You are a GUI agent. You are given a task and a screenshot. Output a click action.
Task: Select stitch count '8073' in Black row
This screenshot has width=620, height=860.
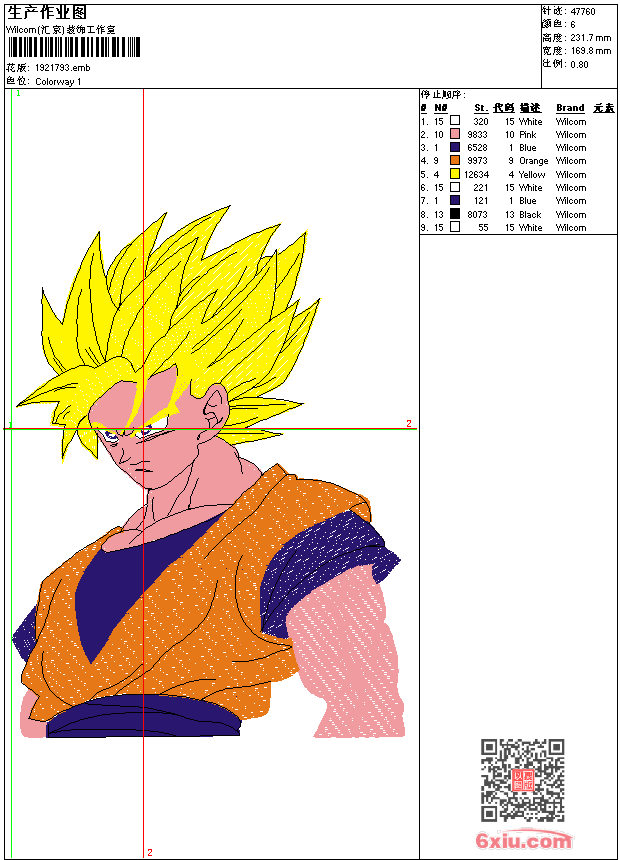[477, 215]
